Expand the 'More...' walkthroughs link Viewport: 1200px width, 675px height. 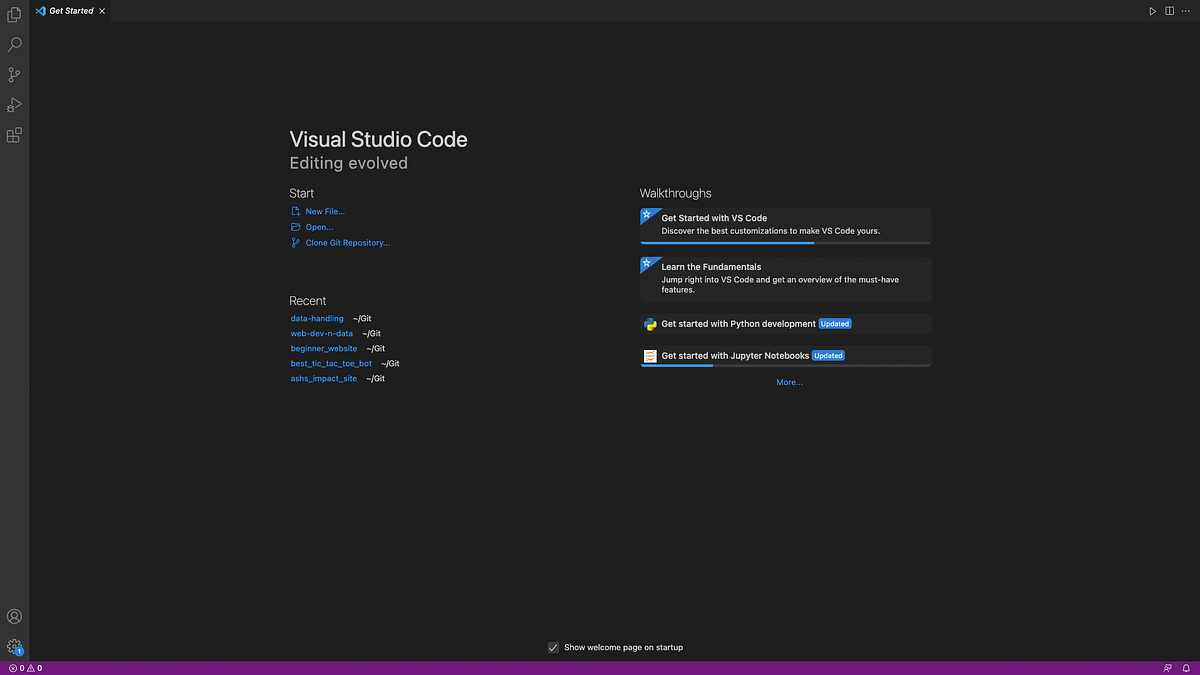pos(789,381)
